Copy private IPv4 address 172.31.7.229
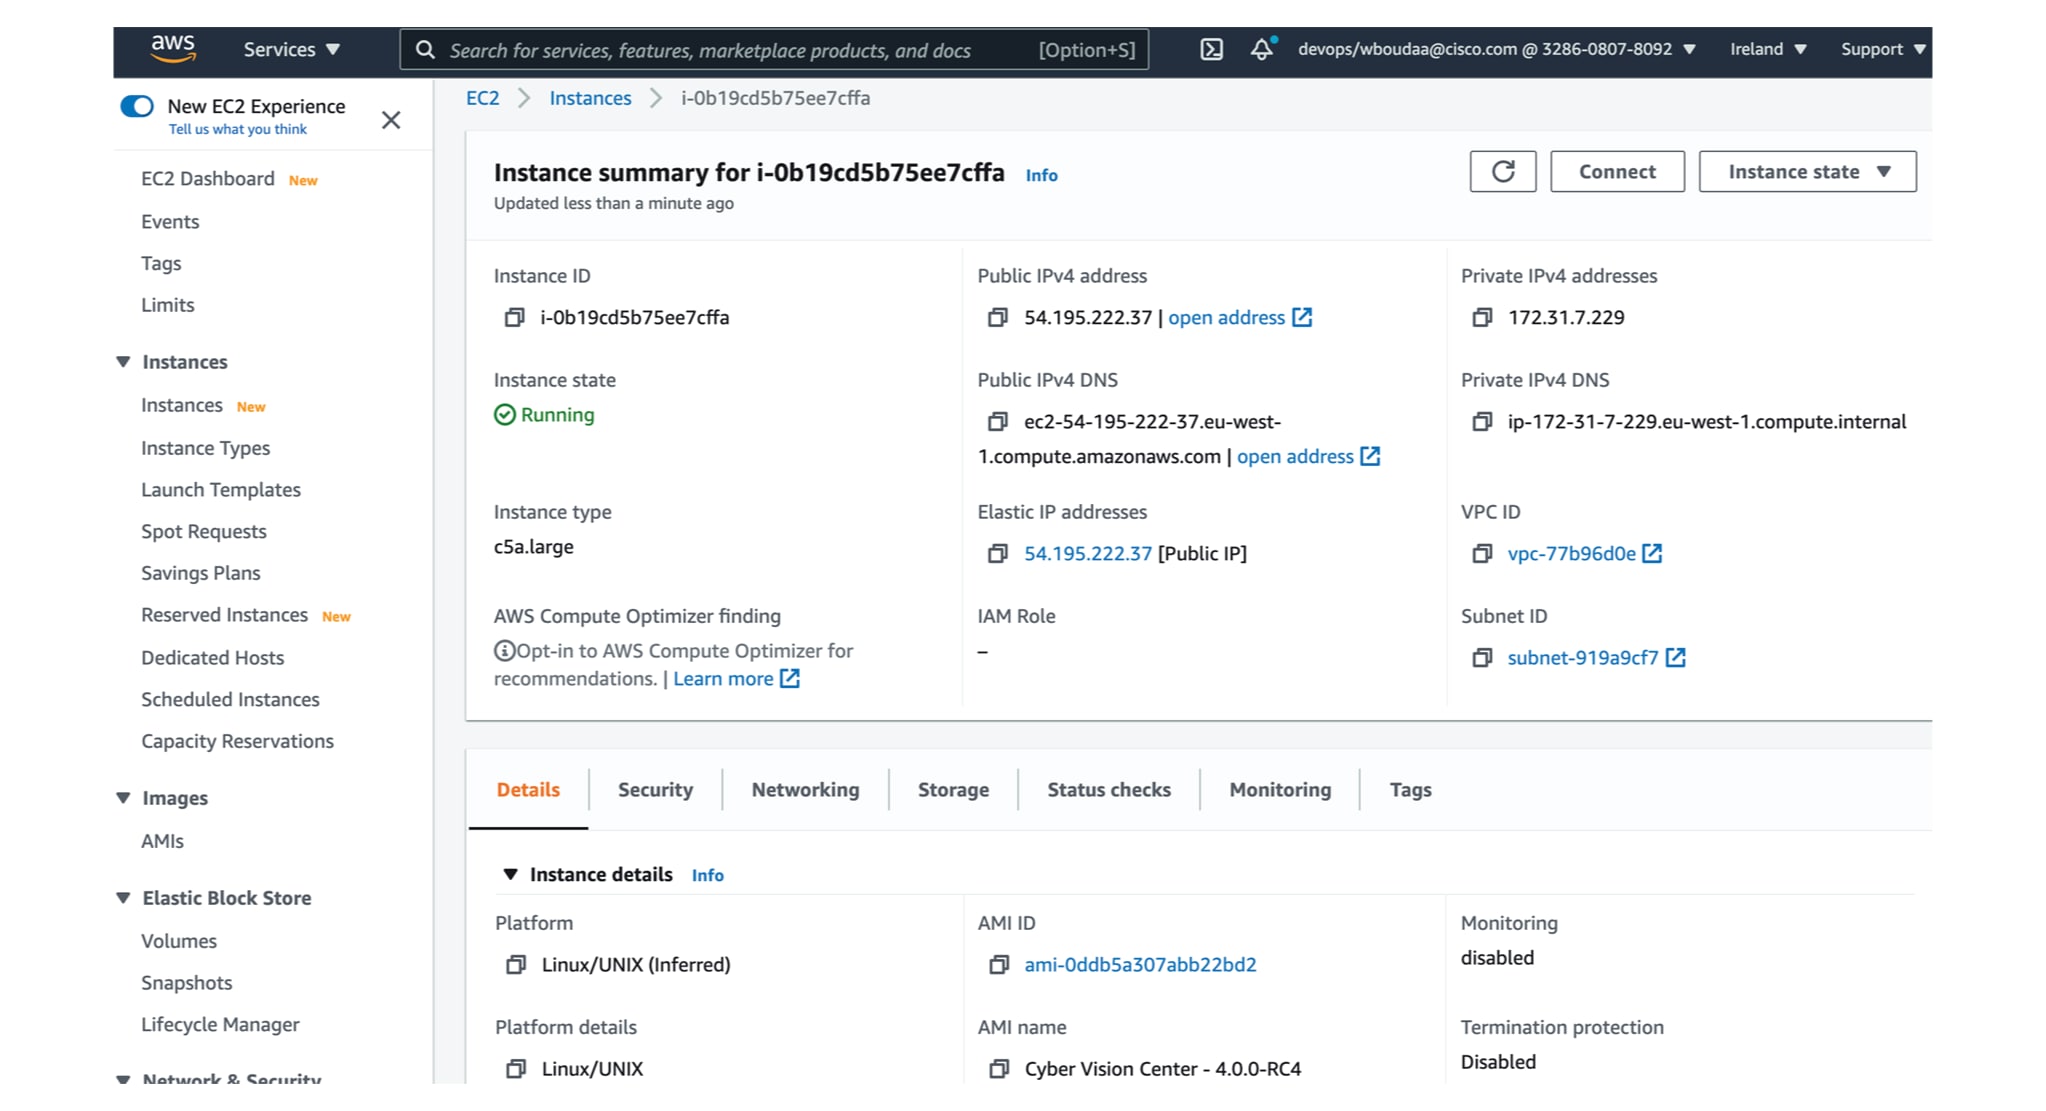Screen dimensions: 2046x1111 click(x=1482, y=317)
